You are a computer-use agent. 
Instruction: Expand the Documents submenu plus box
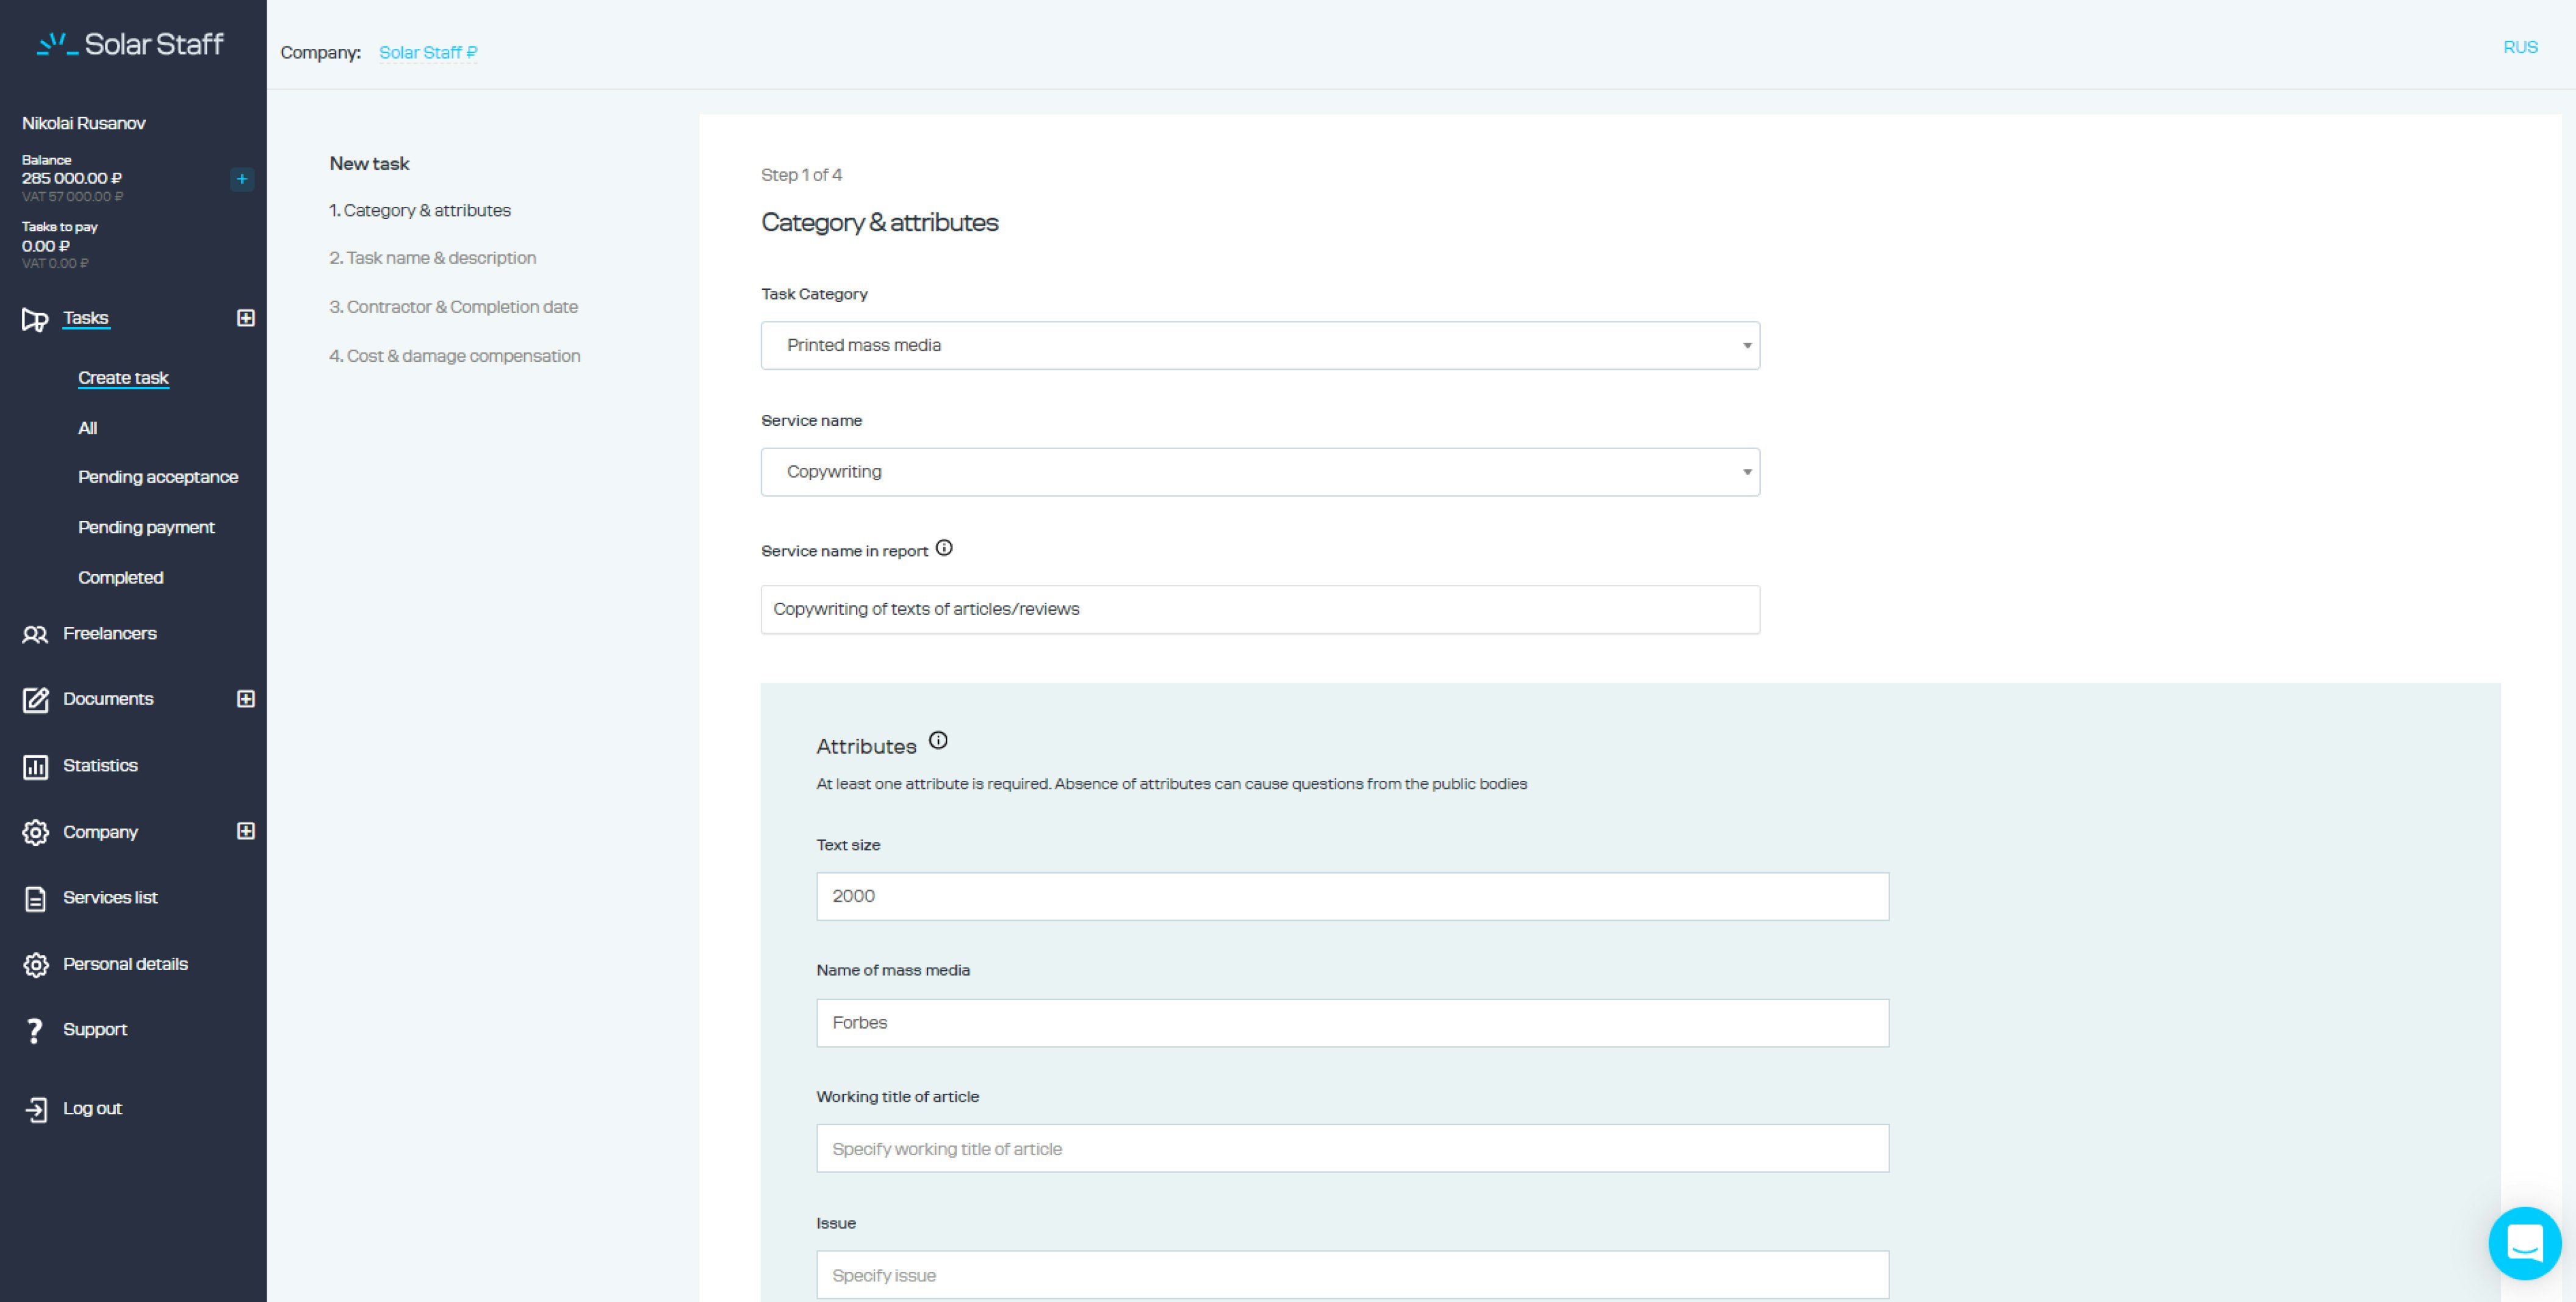point(245,699)
